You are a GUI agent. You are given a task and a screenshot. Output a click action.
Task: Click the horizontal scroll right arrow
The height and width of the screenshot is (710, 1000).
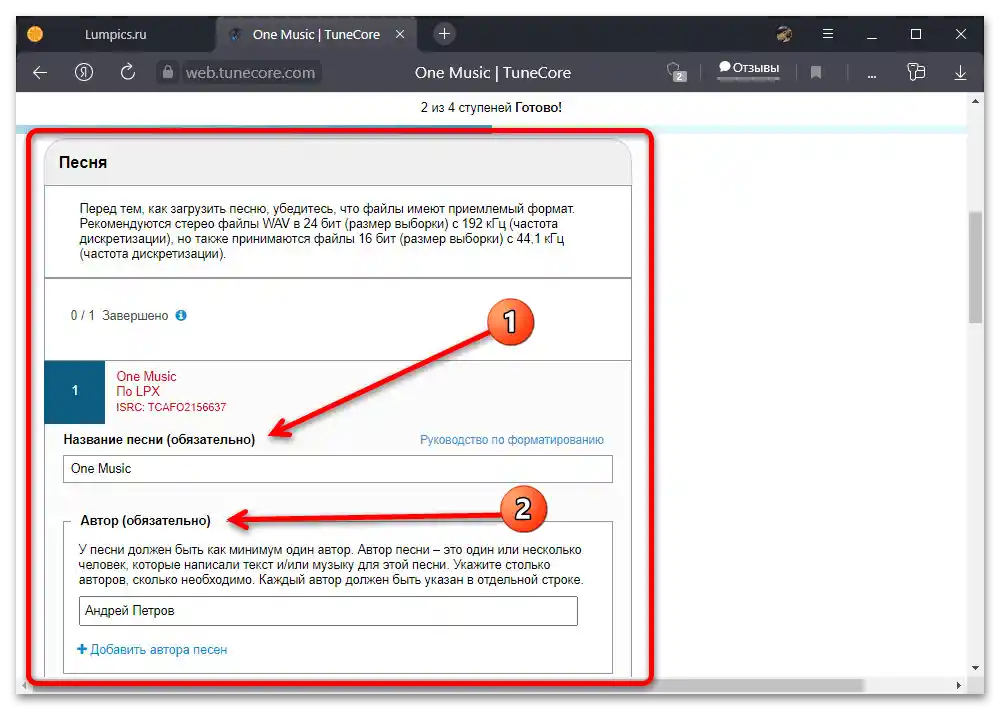point(959,685)
